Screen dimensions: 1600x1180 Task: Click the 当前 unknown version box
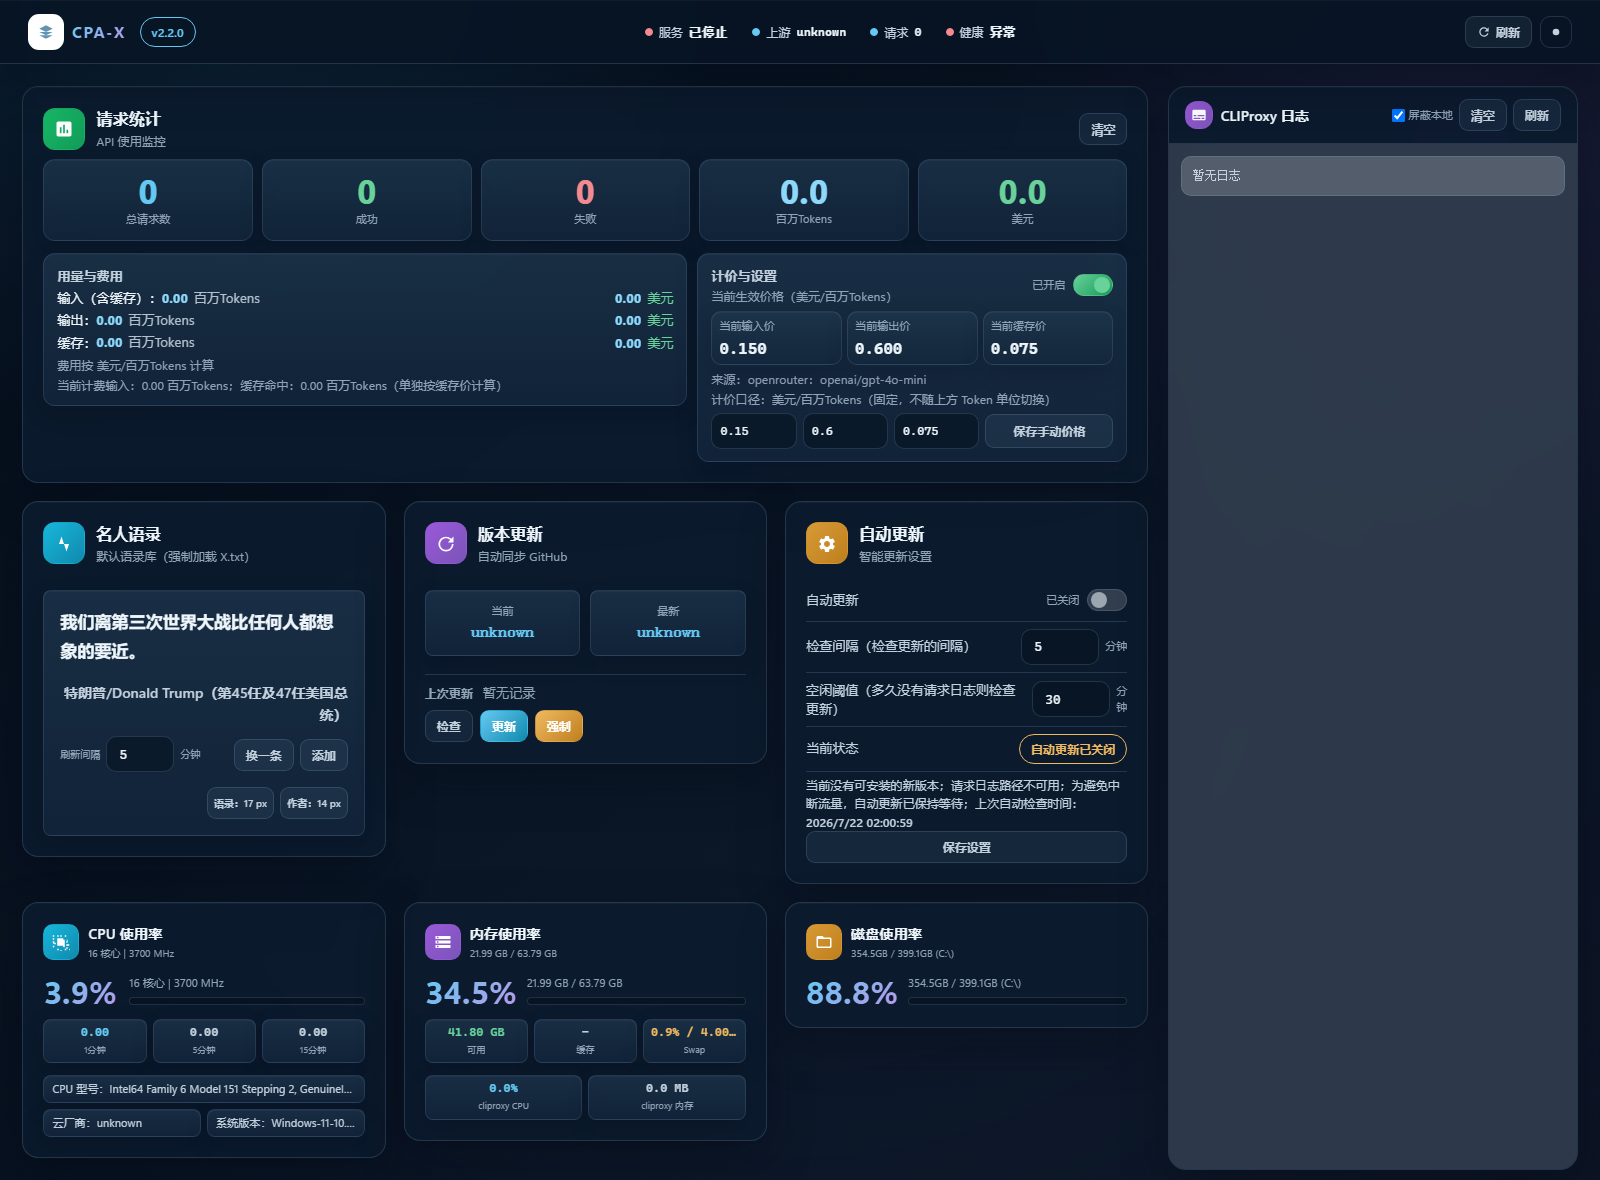tap(502, 623)
